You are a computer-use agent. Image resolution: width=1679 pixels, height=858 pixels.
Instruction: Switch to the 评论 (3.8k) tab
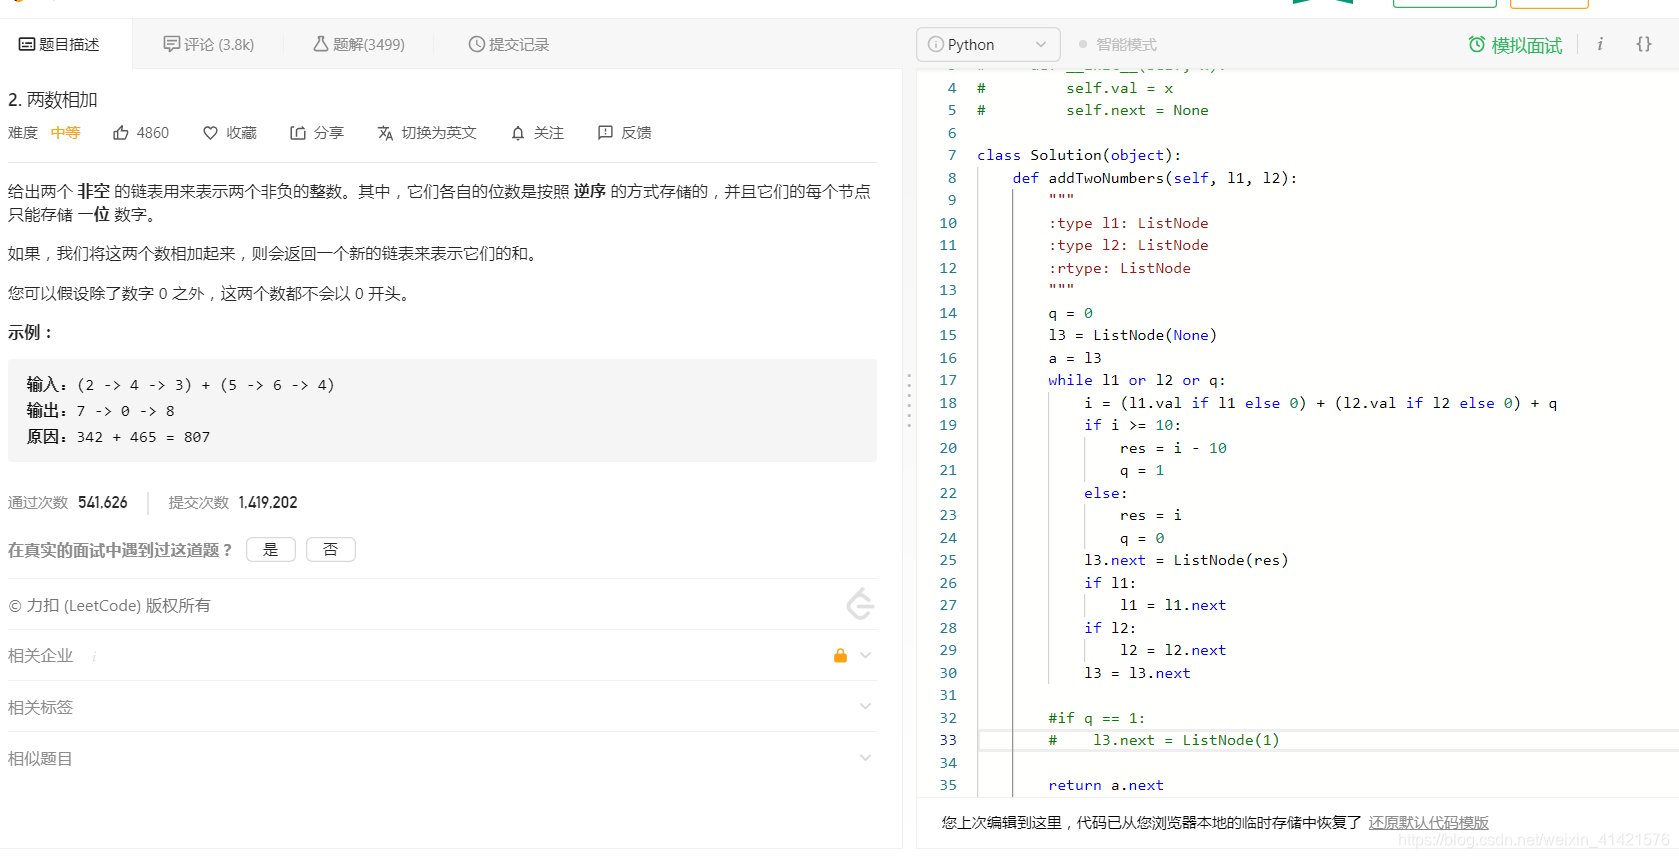pyautogui.click(x=209, y=44)
